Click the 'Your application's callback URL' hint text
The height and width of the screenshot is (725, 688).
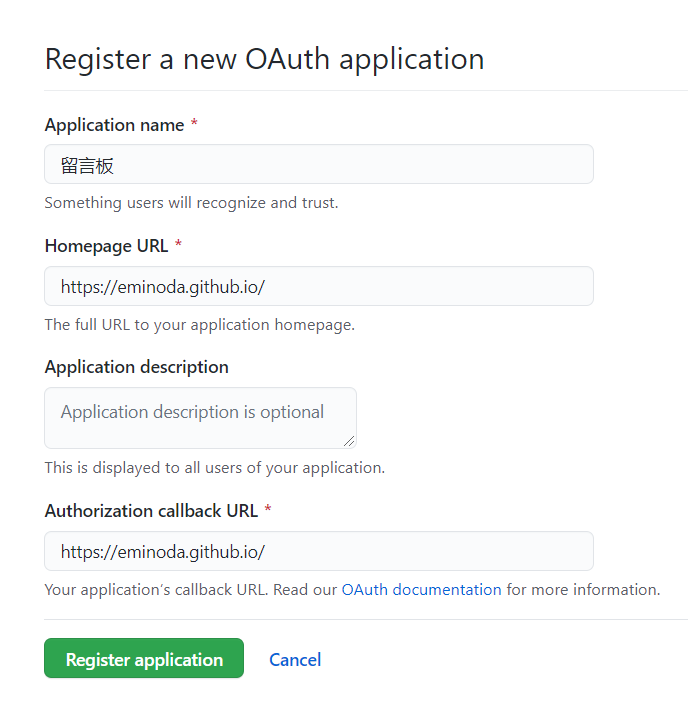tap(156, 590)
